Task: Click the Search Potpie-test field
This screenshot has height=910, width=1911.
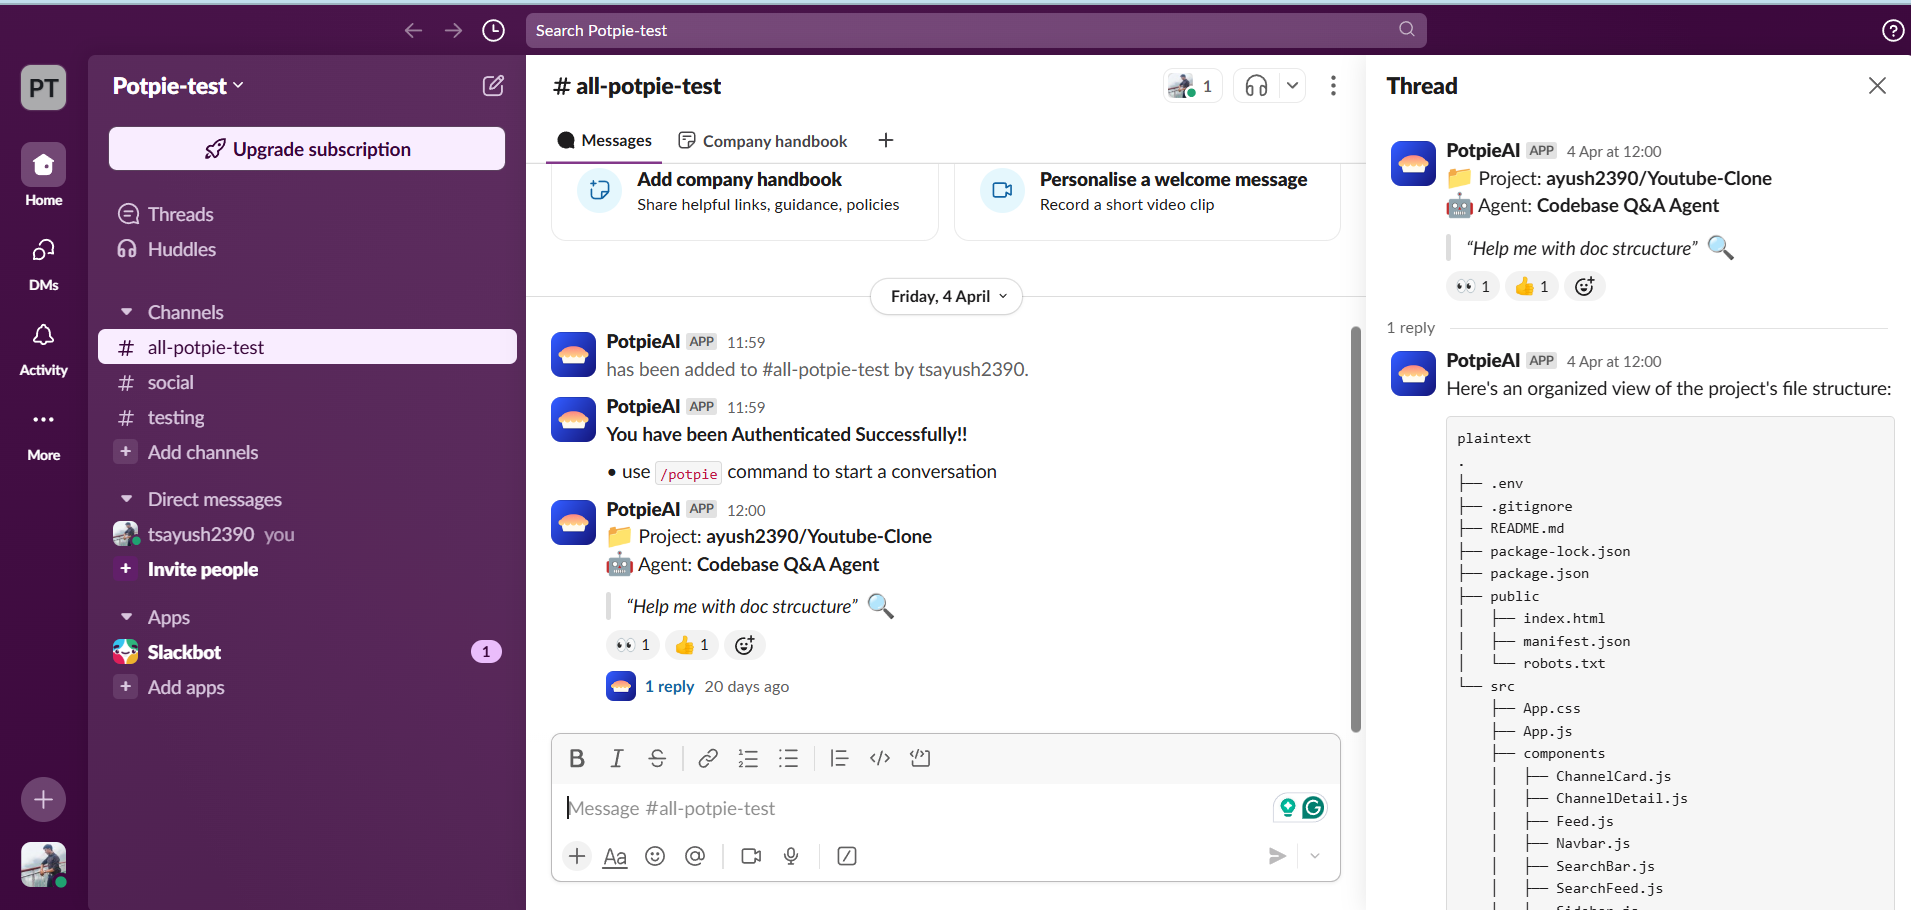Action: coord(976,30)
